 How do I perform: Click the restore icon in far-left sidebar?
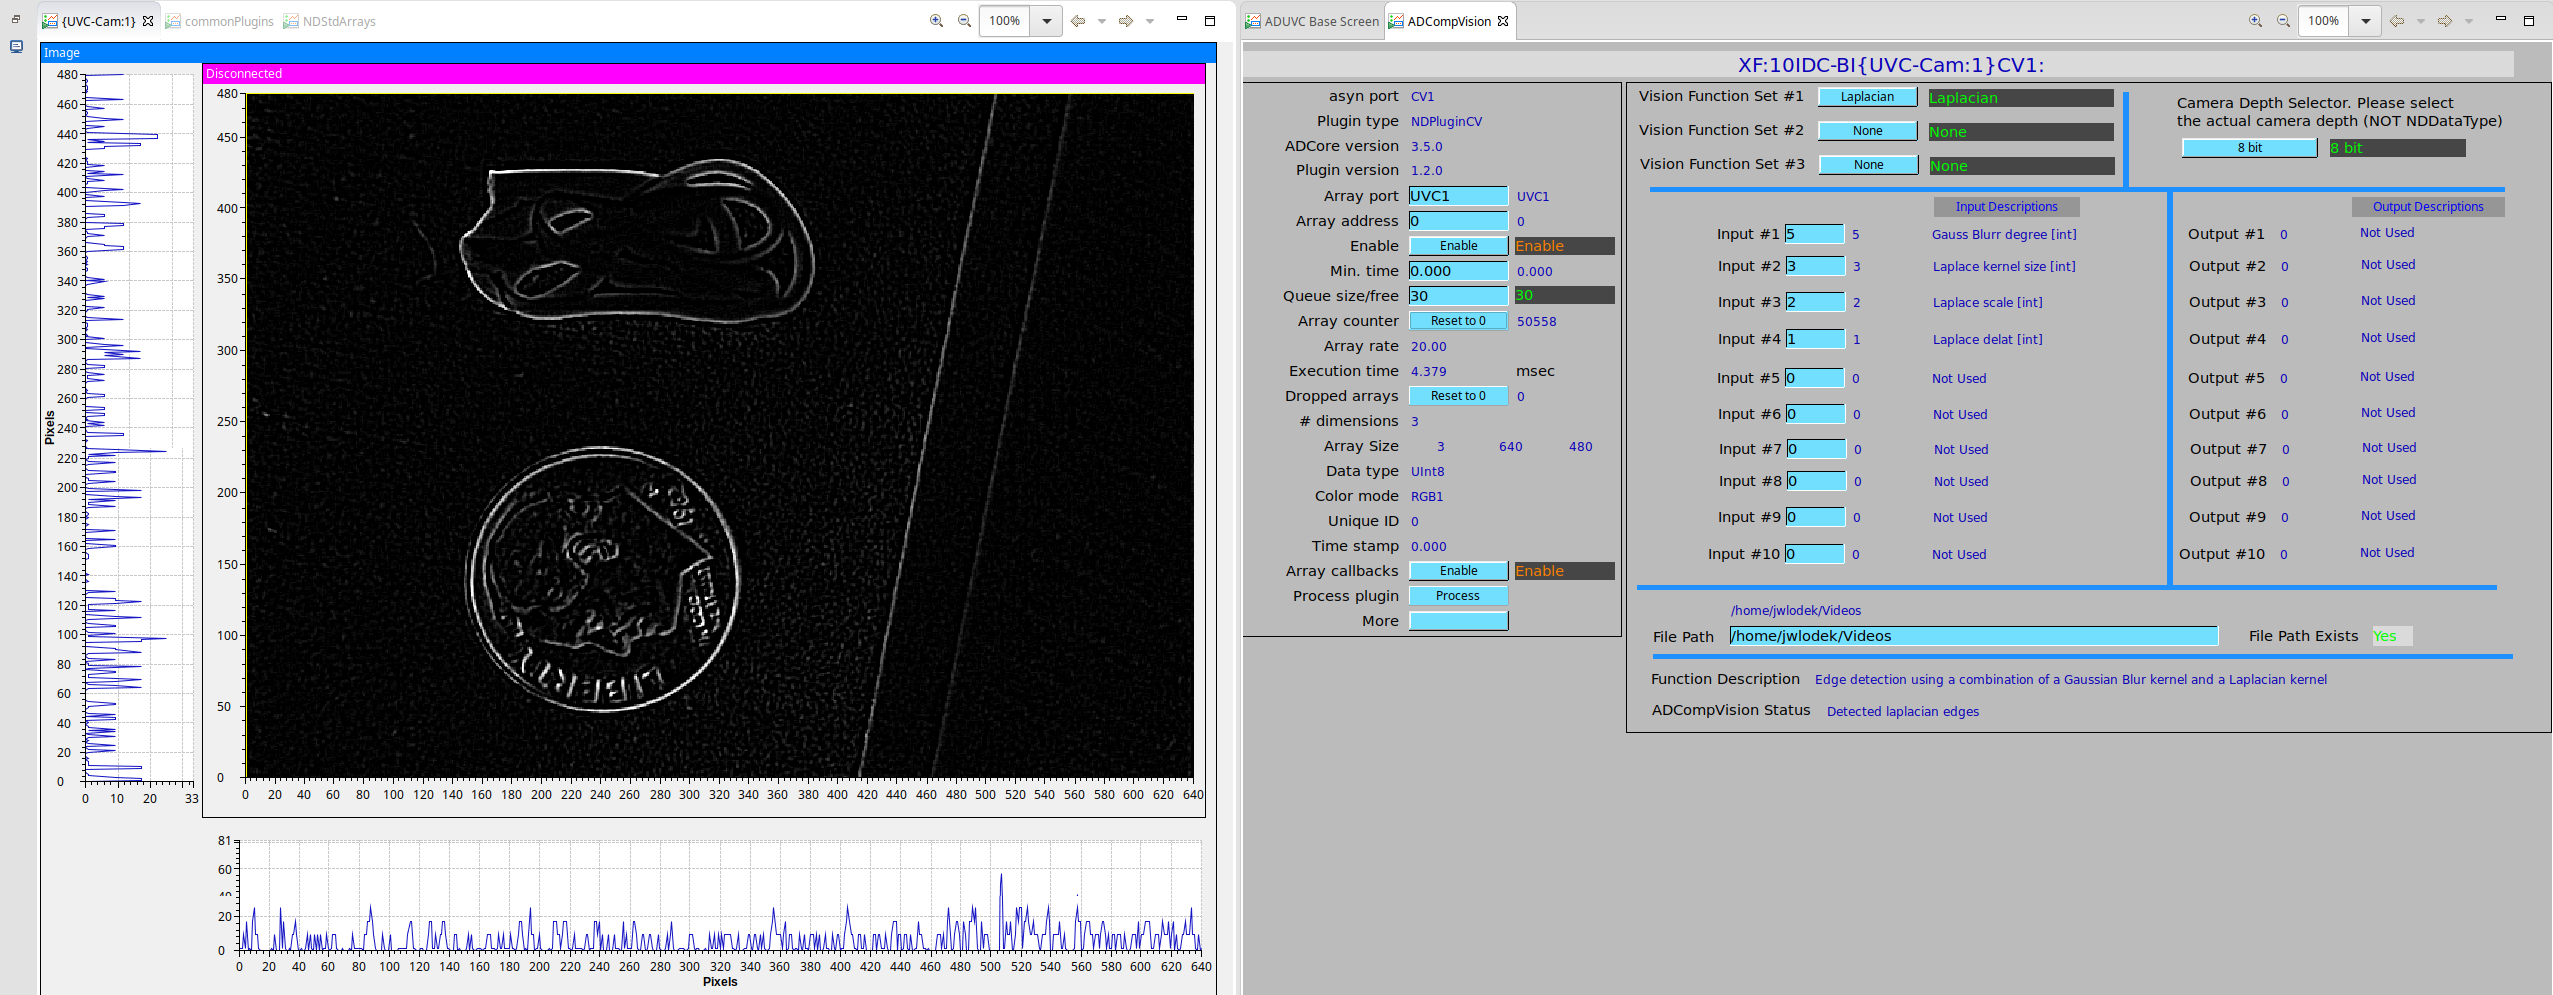tap(16, 19)
